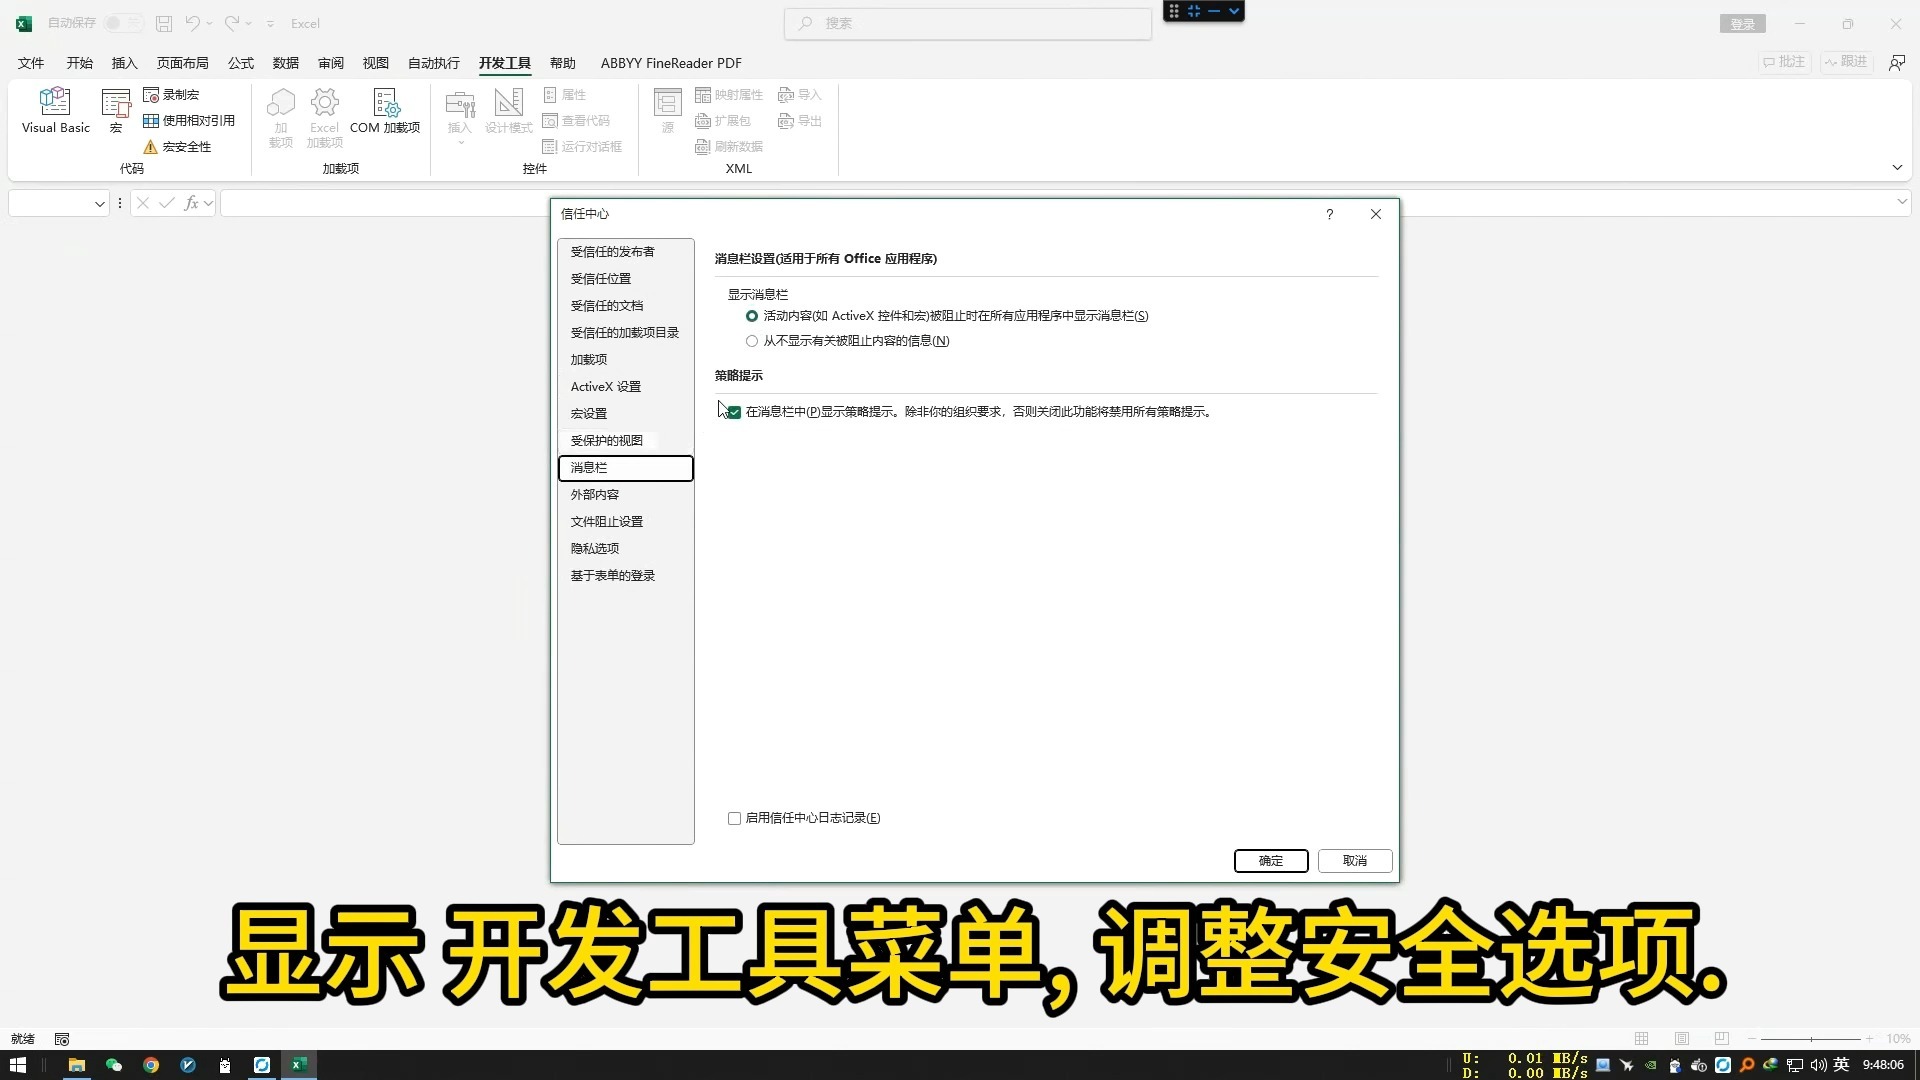Viewport: 1920px width, 1080px height.
Task: Switch to page layout view icon
Action: point(1681,1039)
